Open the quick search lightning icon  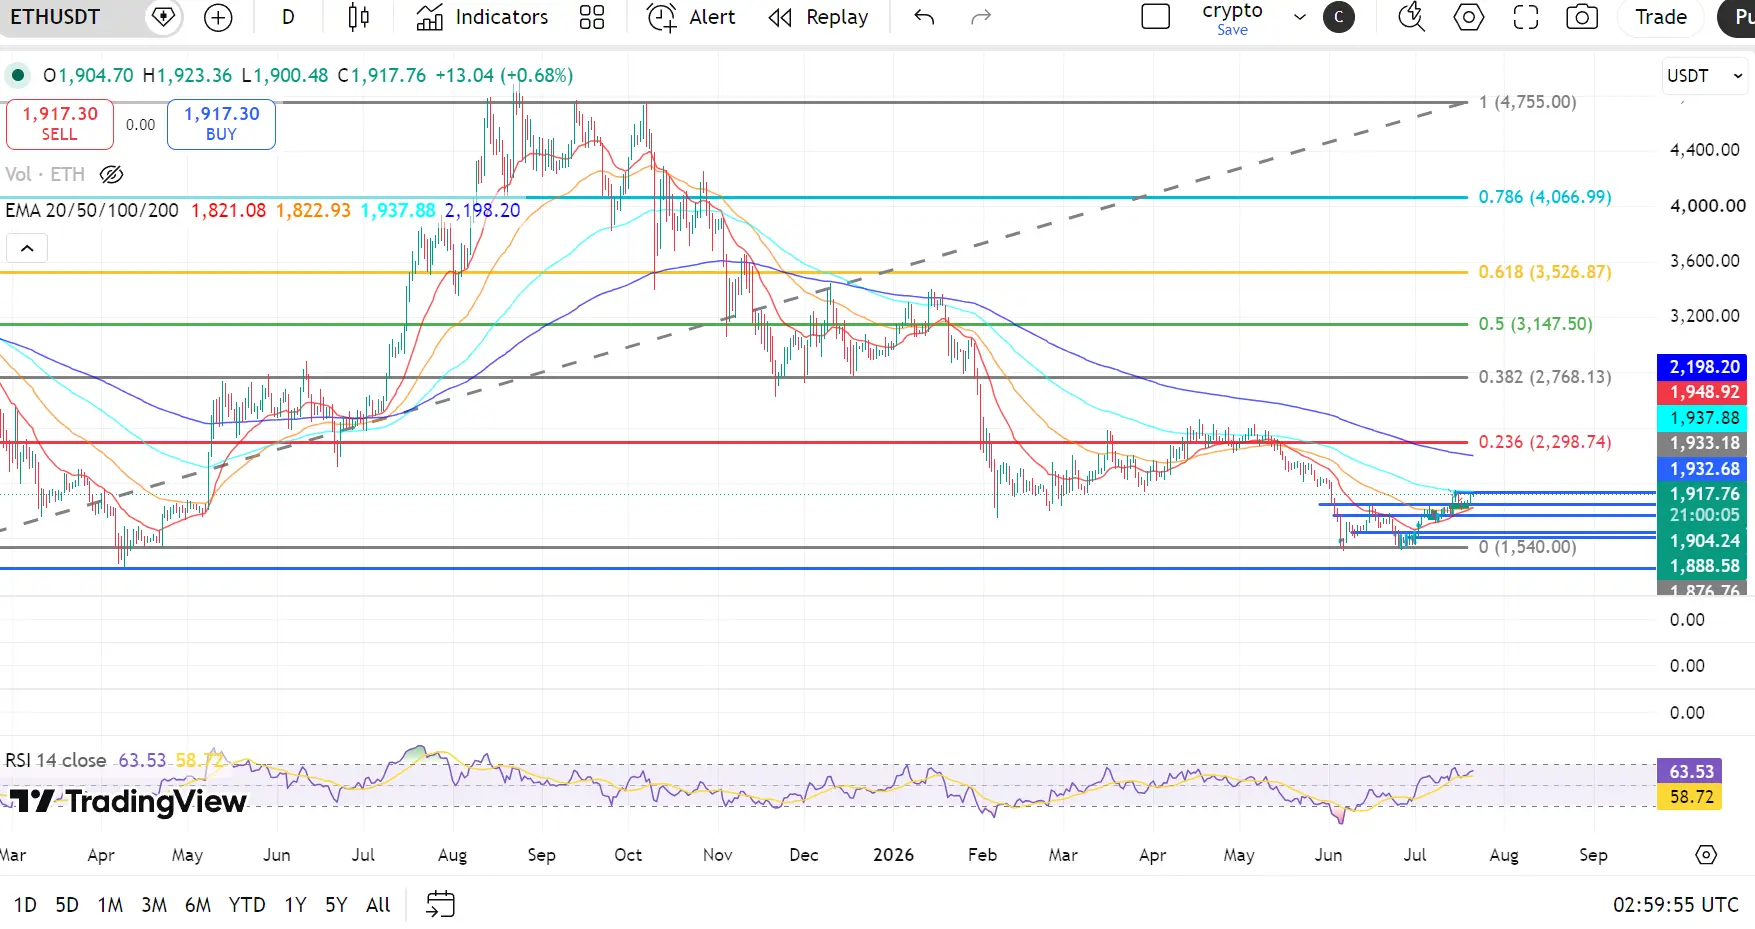pos(1411,17)
